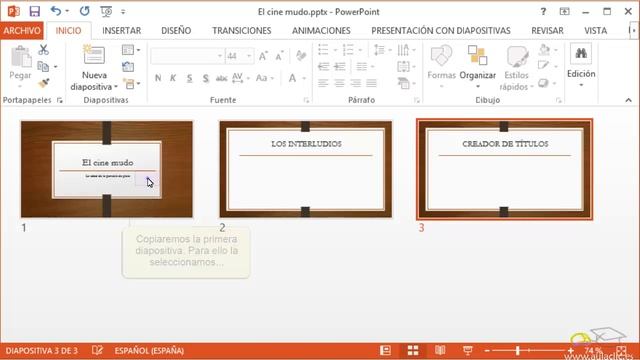
Task: Open Change Case Aa dropdown
Action: click(264, 78)
